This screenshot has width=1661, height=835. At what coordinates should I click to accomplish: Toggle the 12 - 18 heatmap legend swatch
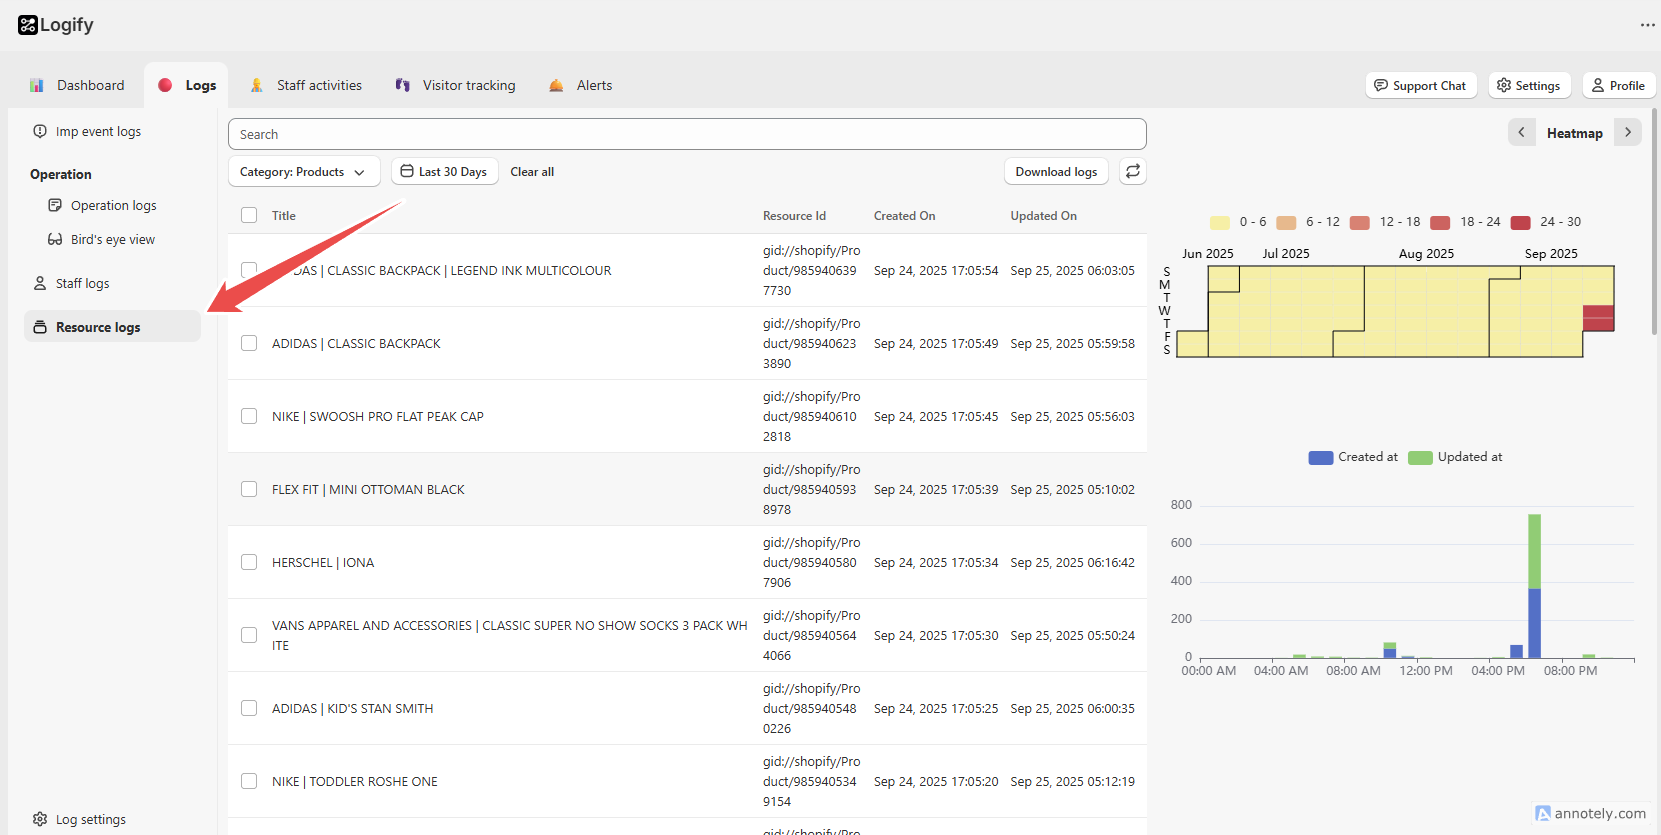click(x=1359, y=222)
